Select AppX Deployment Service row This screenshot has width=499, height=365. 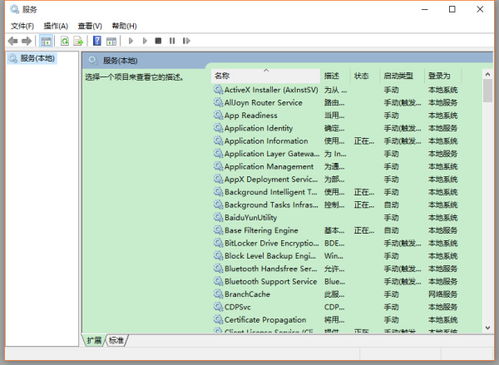(x=336, y=179)
